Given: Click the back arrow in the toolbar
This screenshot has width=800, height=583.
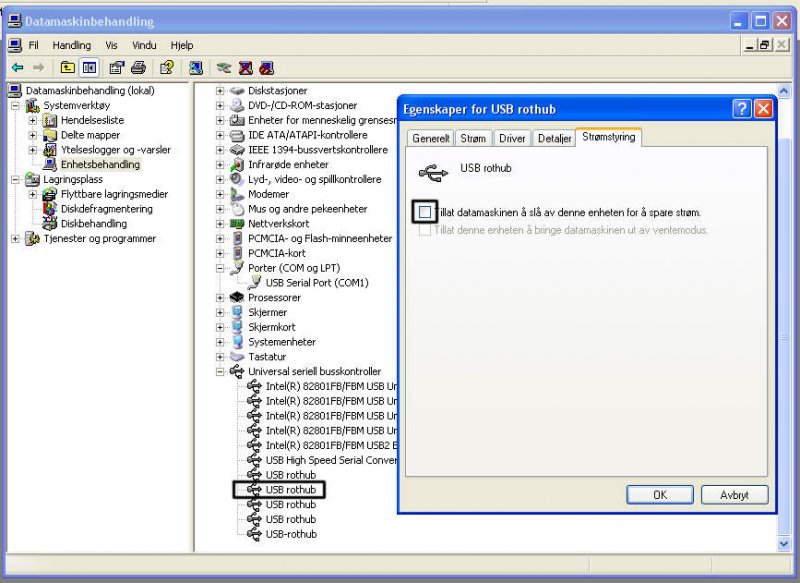Looking at the screenshot, I should 17,68.
